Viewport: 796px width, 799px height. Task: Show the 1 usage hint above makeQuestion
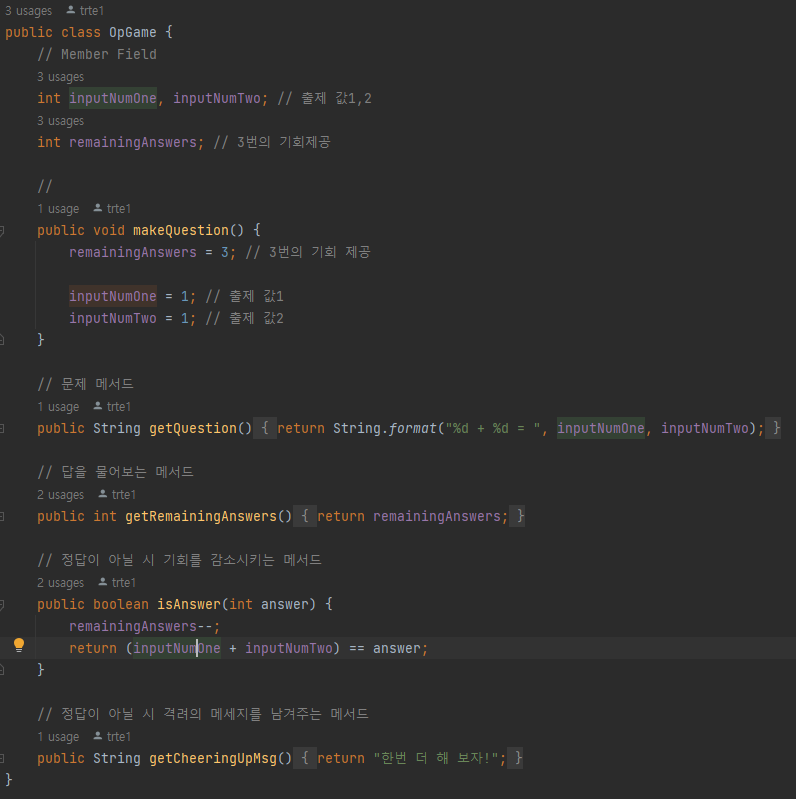point(58,208)
